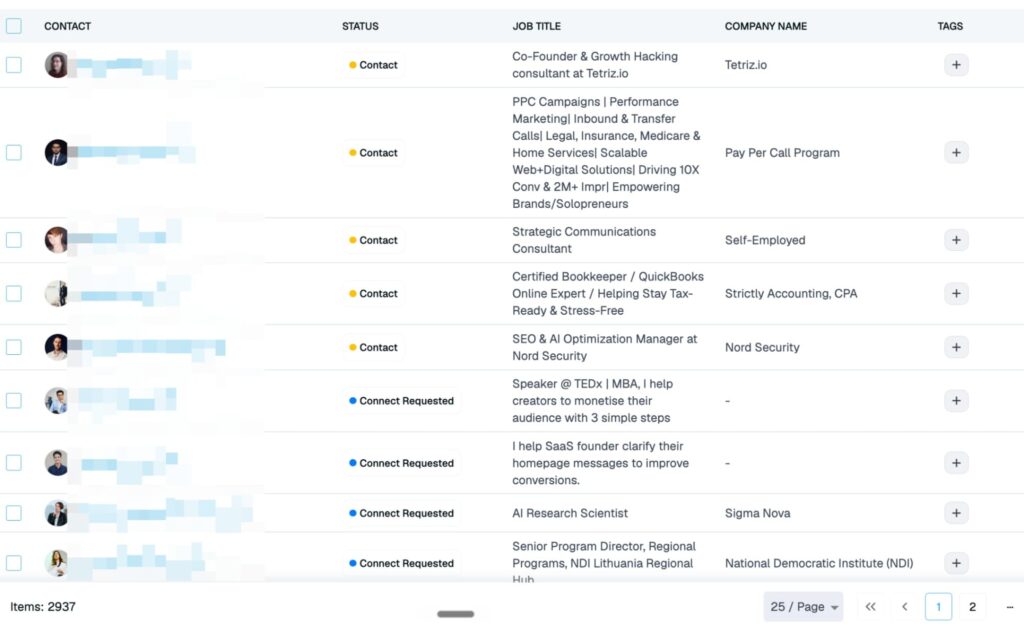Click Contact status badge for Nord Security
Image resolution: width=1024 pixels, height=624 pixels.
click(373, 347)
